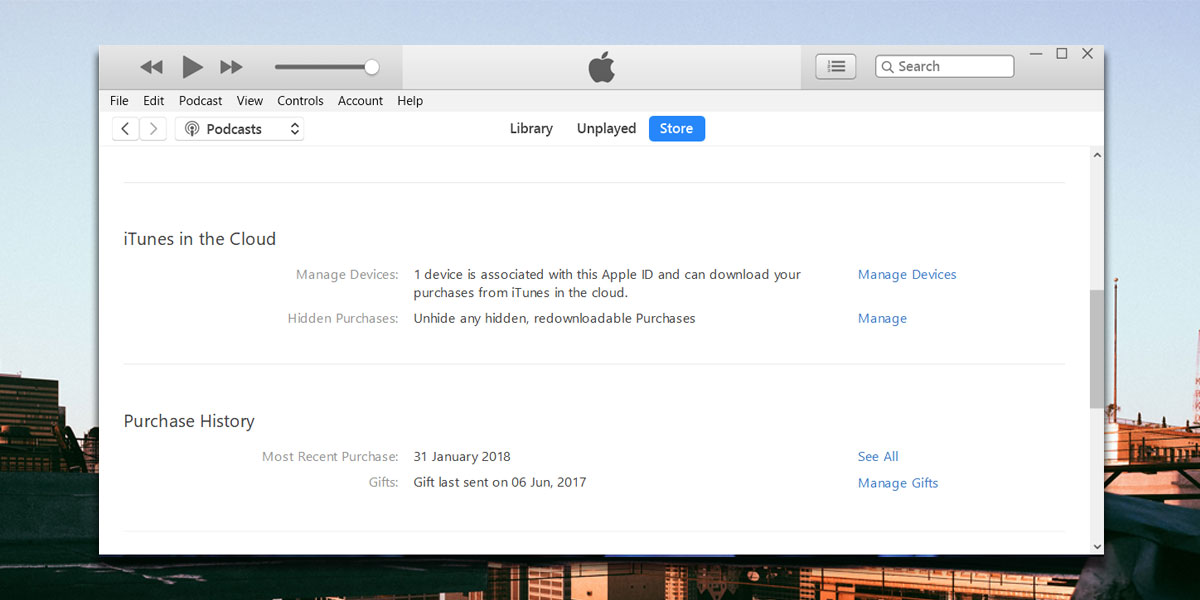Click the 'Hidden Purchases:' label
Screen dimensions: 1200x600
(x=343, y=318)
